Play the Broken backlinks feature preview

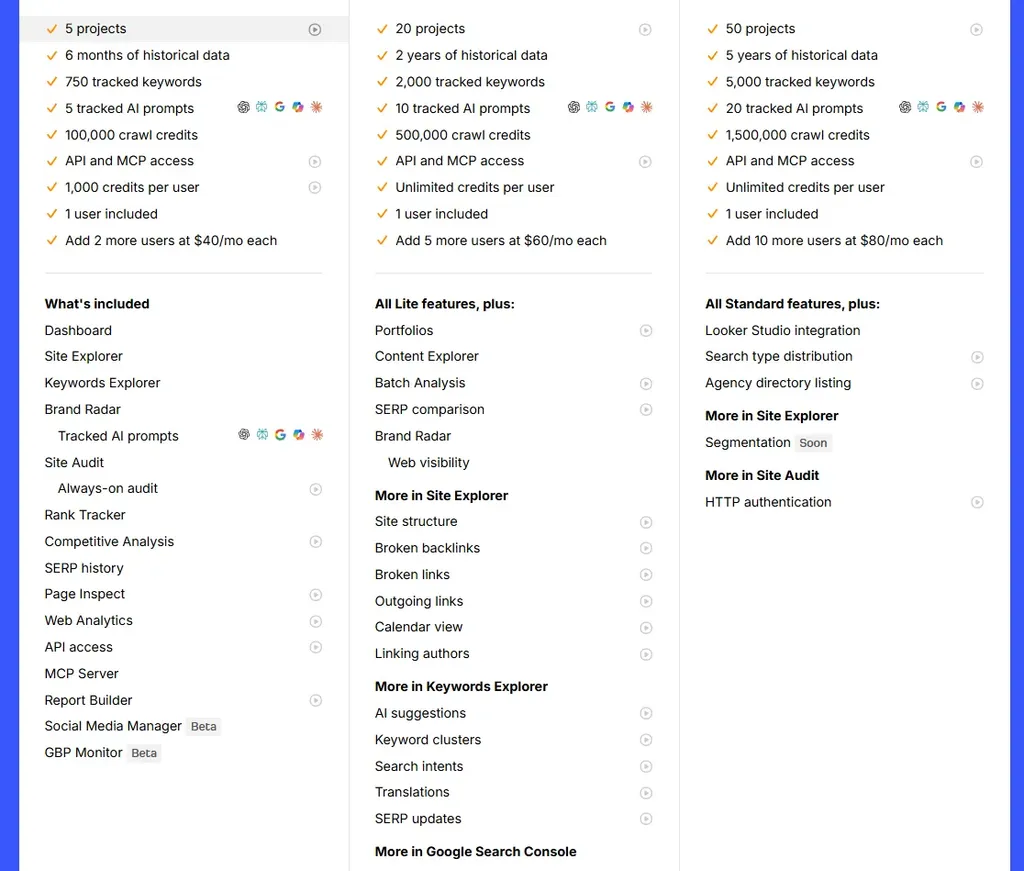[x=646, y=548]
